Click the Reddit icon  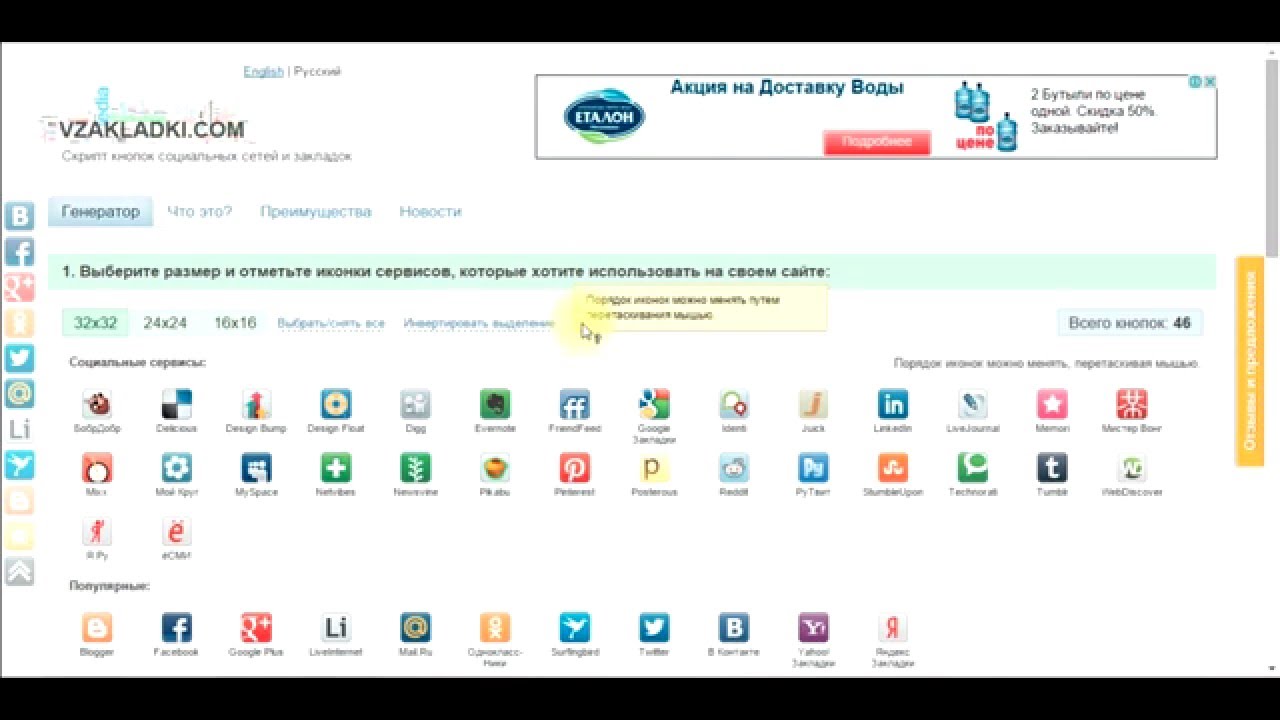pos(734,468)
